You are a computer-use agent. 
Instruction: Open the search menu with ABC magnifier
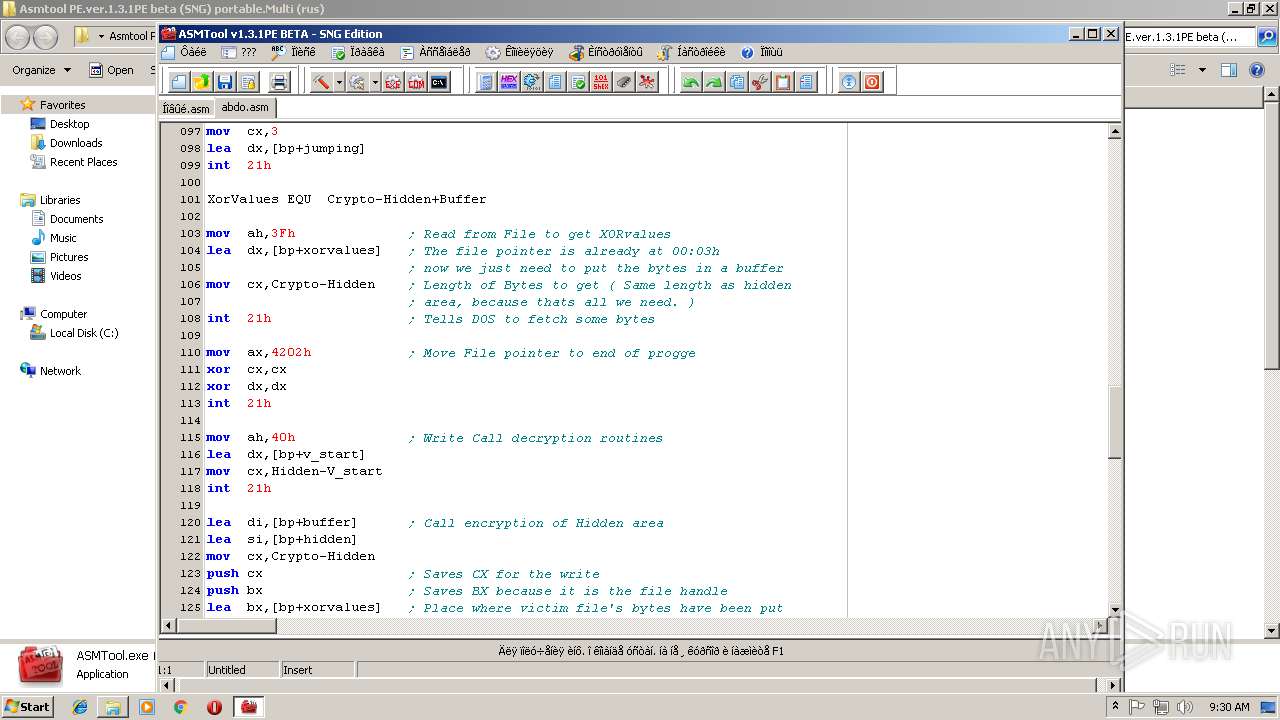[x=293, y=52]
